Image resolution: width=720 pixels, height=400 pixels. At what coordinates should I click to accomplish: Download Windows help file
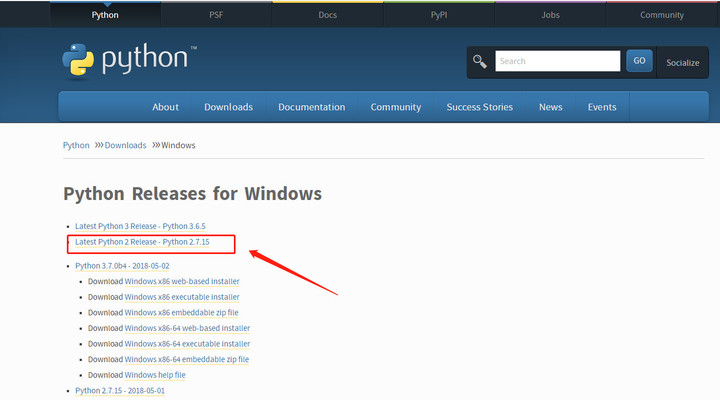[x=155, y=375]
